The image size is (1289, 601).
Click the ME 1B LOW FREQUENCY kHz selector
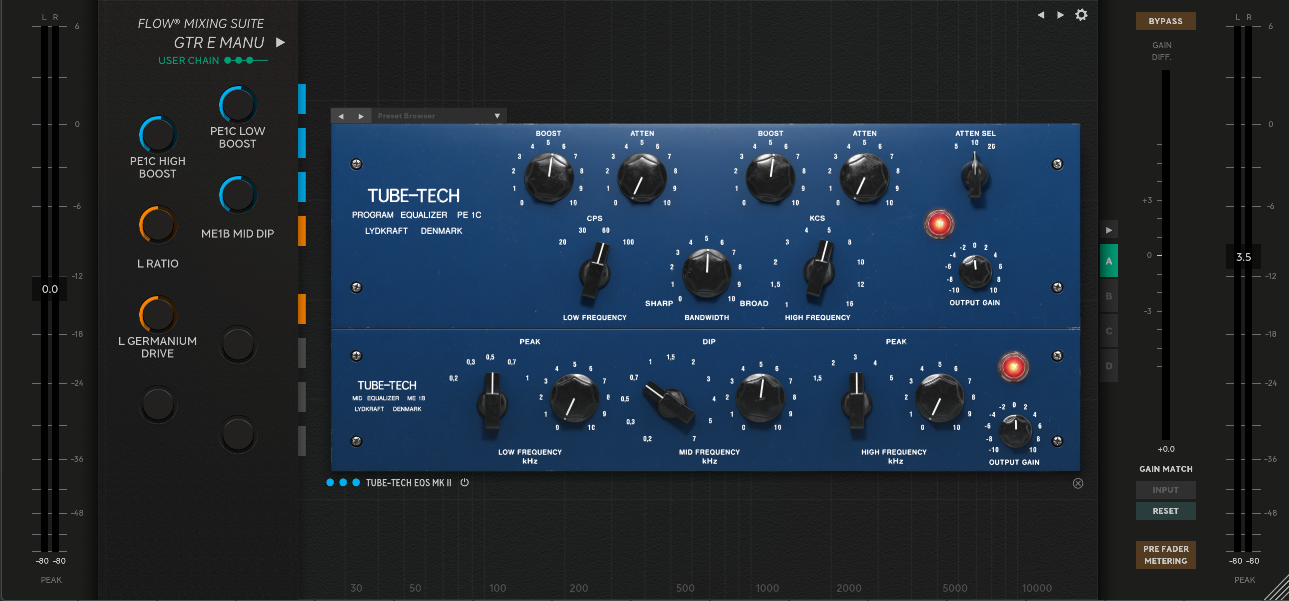coord(491,401)
